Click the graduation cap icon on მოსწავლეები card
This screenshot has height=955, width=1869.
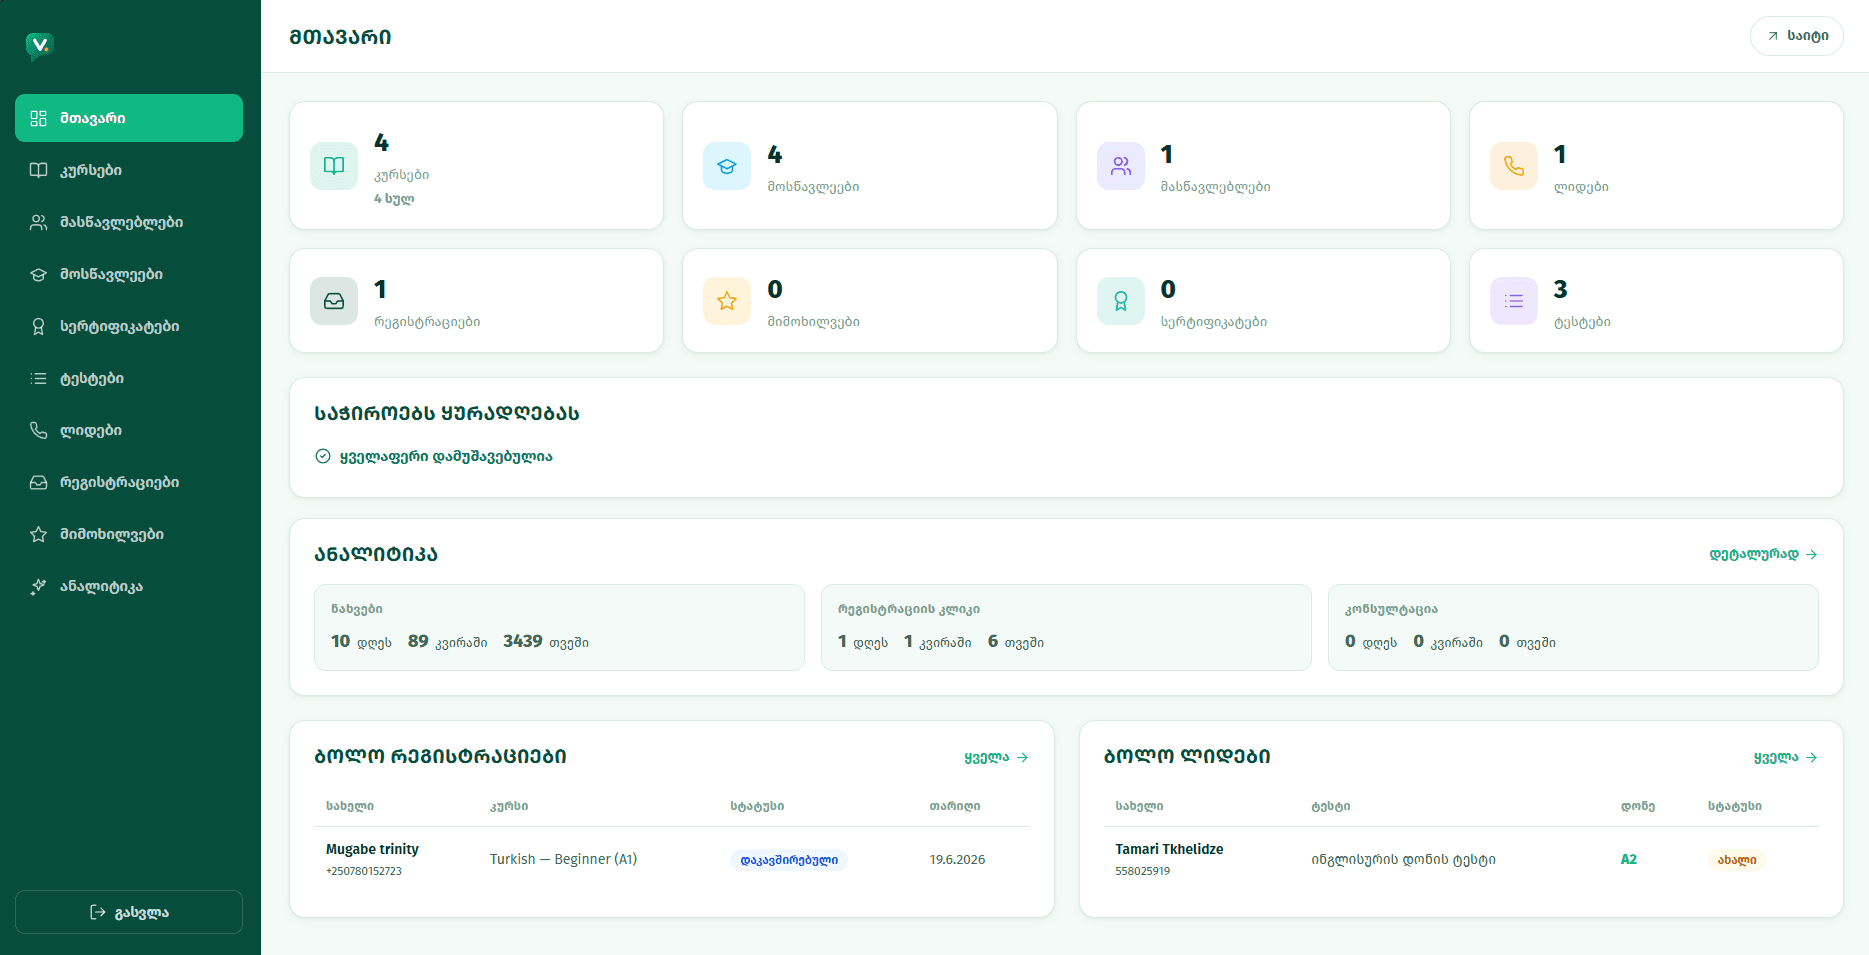(727, 166)
